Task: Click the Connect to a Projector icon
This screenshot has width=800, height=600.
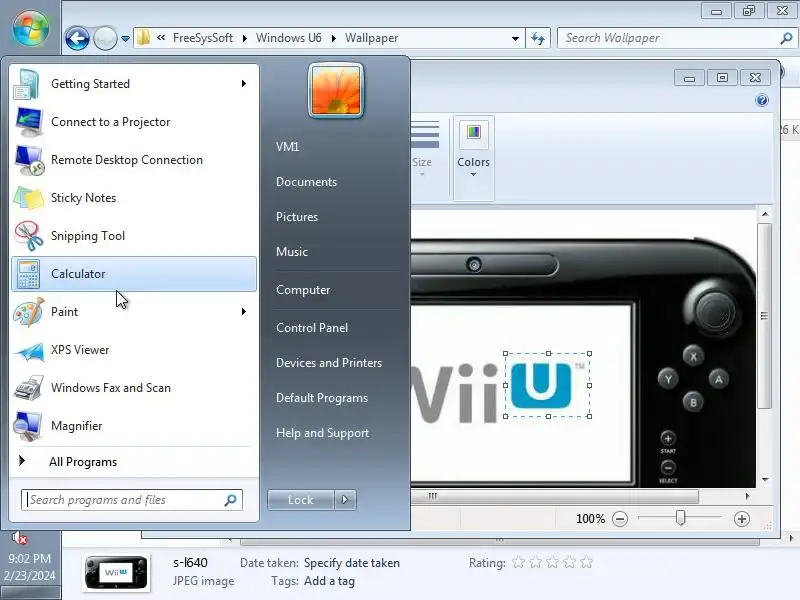Action: pyautogui.click(x=29, y=122)
